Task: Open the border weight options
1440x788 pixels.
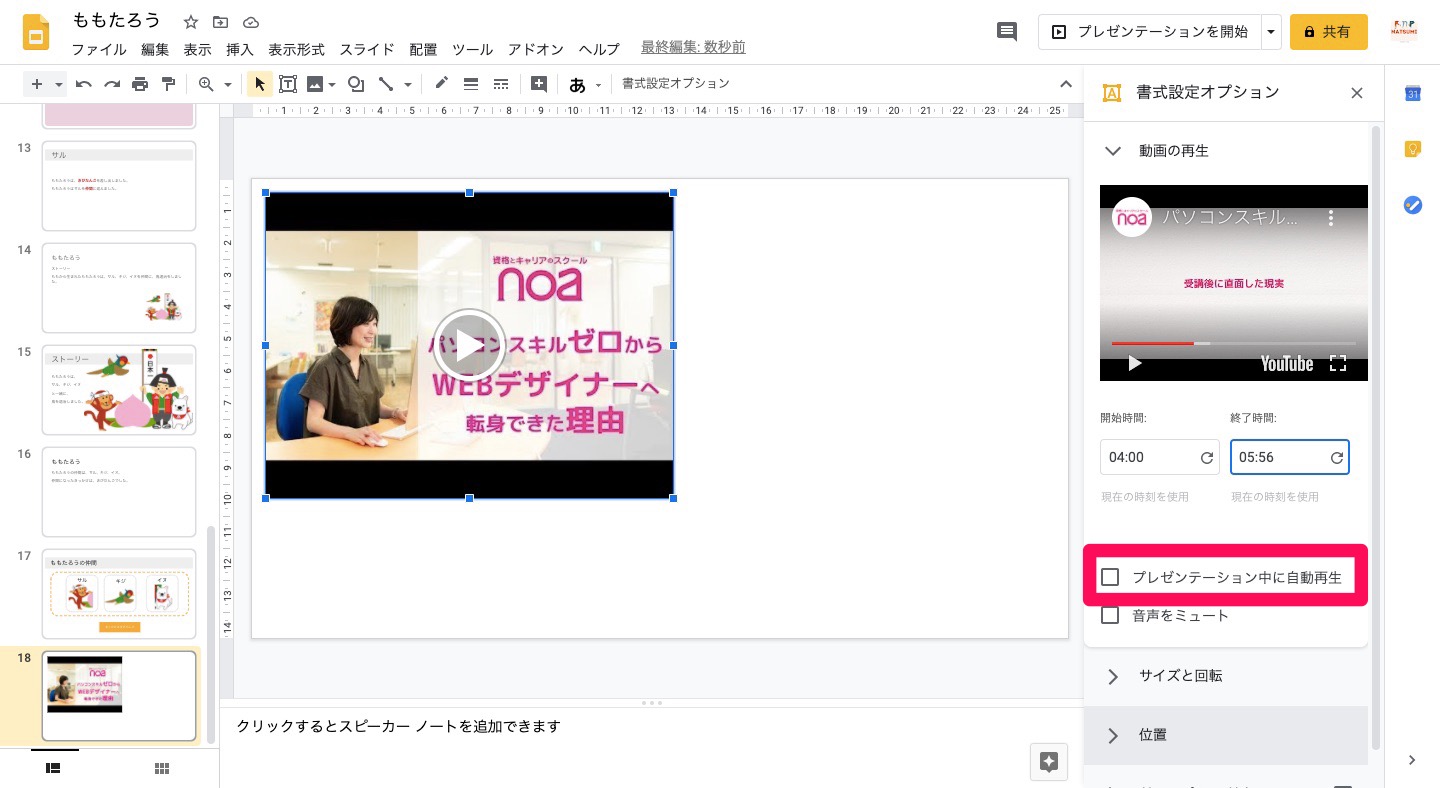Action: 471,84
